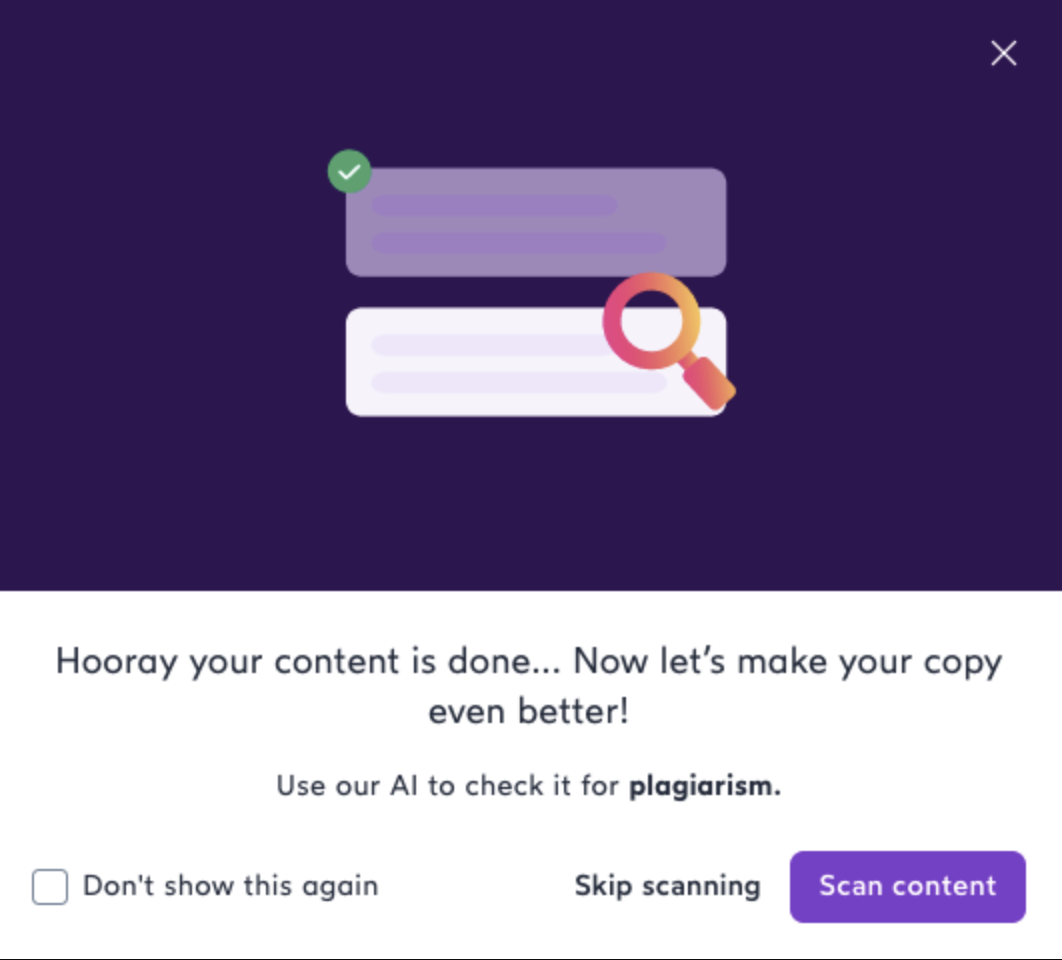Click the green checkmark badge
Screen dimensions: 1062x960
pos(349,171)
